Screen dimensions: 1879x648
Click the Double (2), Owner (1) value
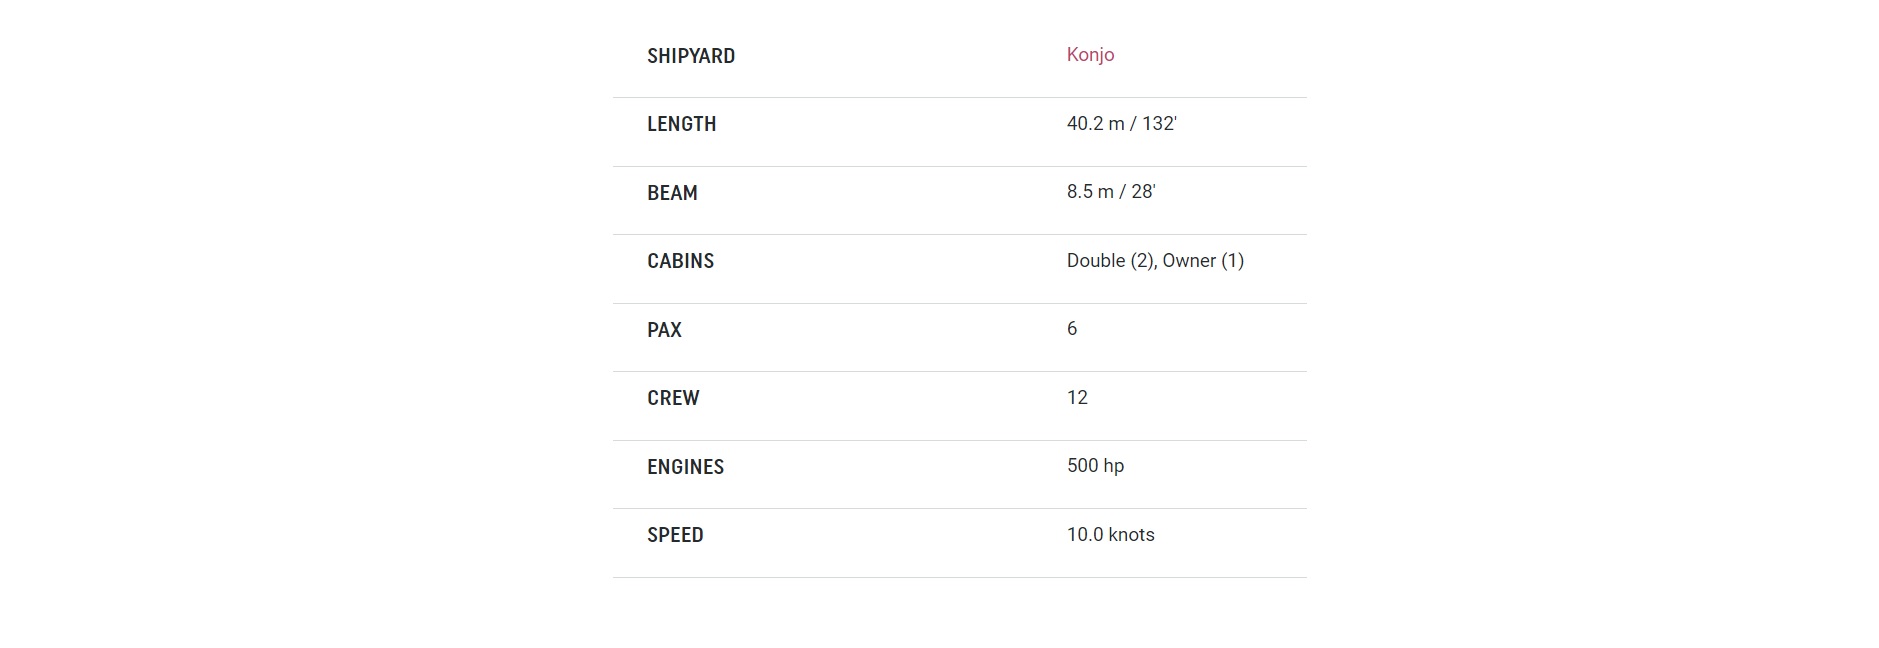click(x=1155, y=260)
